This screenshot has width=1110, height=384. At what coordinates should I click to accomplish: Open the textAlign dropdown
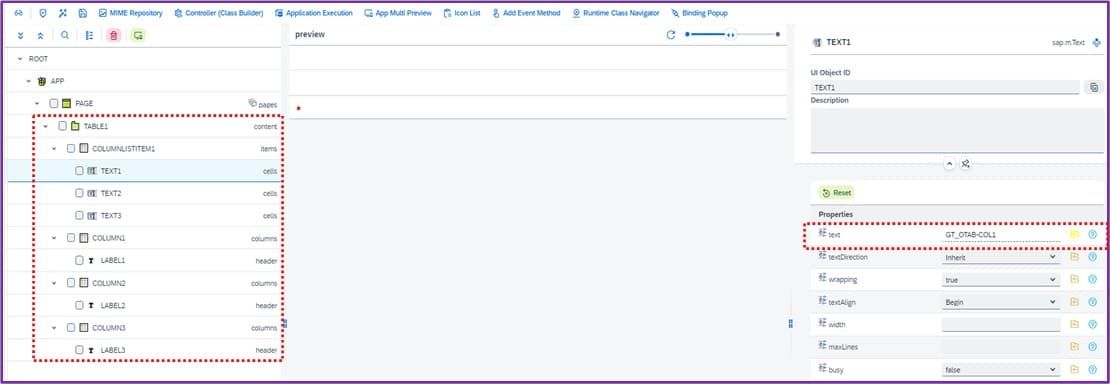point(1001,302)
